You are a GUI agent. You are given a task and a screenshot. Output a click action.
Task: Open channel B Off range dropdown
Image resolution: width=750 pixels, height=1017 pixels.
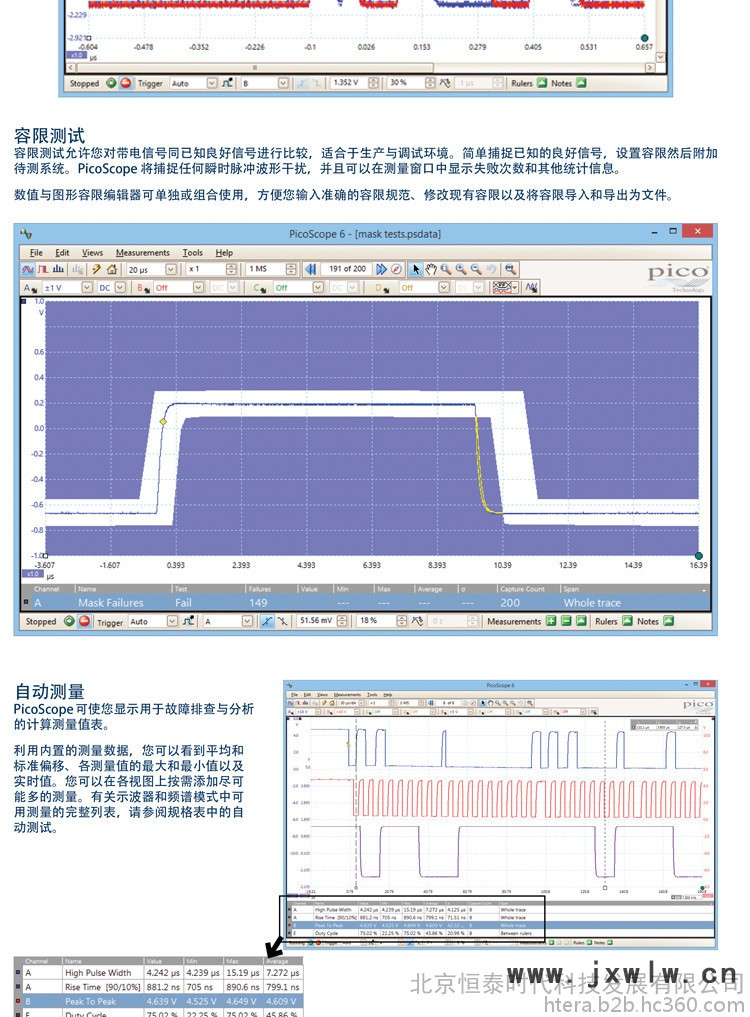click(199, 287)
